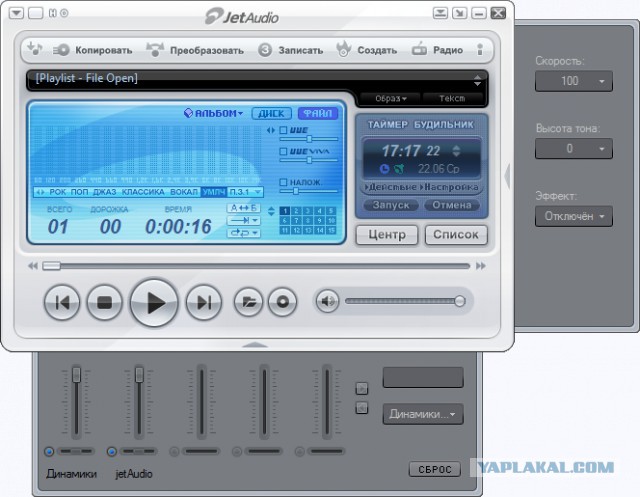Click the Отмена timer button
Viewport: 640px width, 497px height.
(x=452, y=205)
